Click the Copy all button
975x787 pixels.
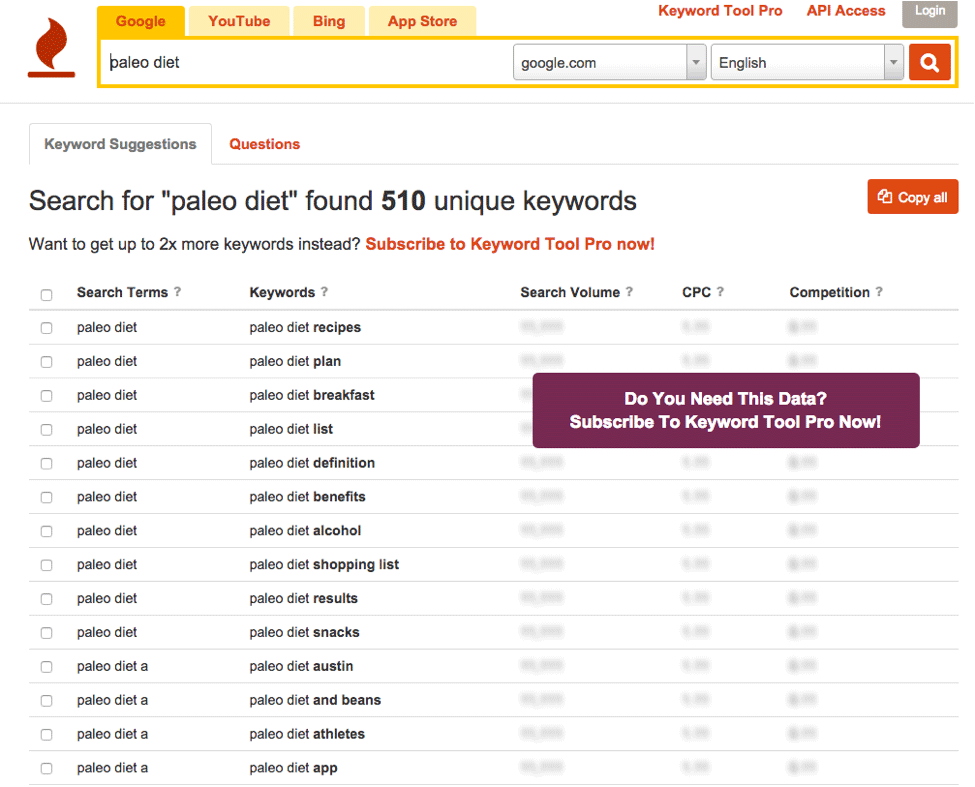click(912, 197)
